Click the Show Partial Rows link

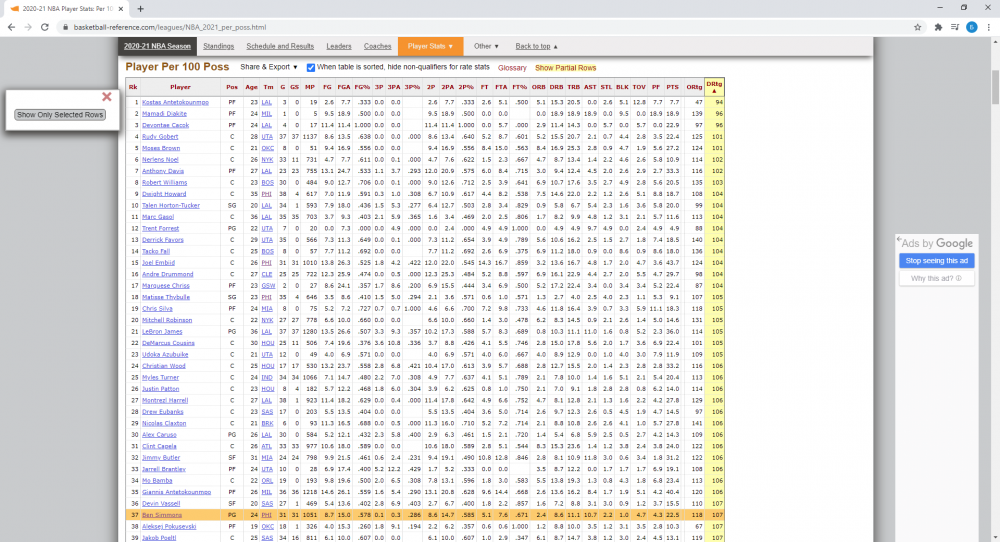[565, 68]
